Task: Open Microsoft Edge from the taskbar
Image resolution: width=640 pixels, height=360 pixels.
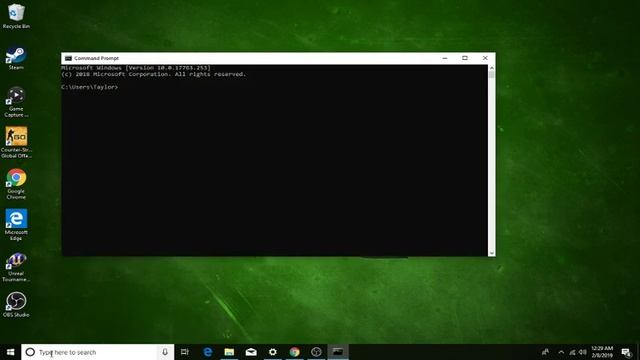Action: [207, 352]
